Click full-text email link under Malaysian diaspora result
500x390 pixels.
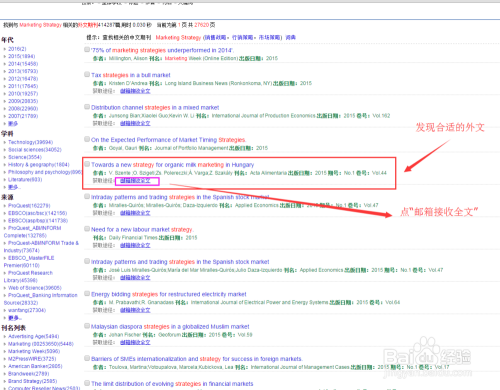[135, 342]
